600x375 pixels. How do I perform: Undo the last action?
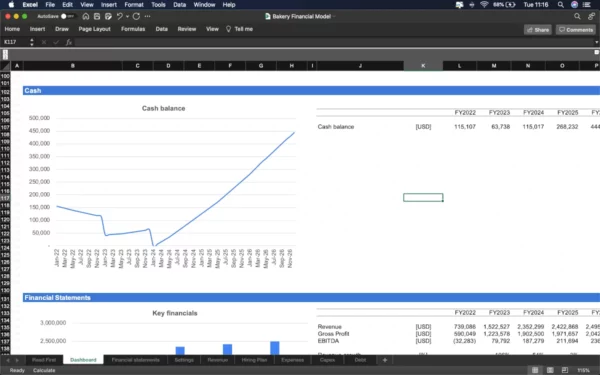(120, 16)
